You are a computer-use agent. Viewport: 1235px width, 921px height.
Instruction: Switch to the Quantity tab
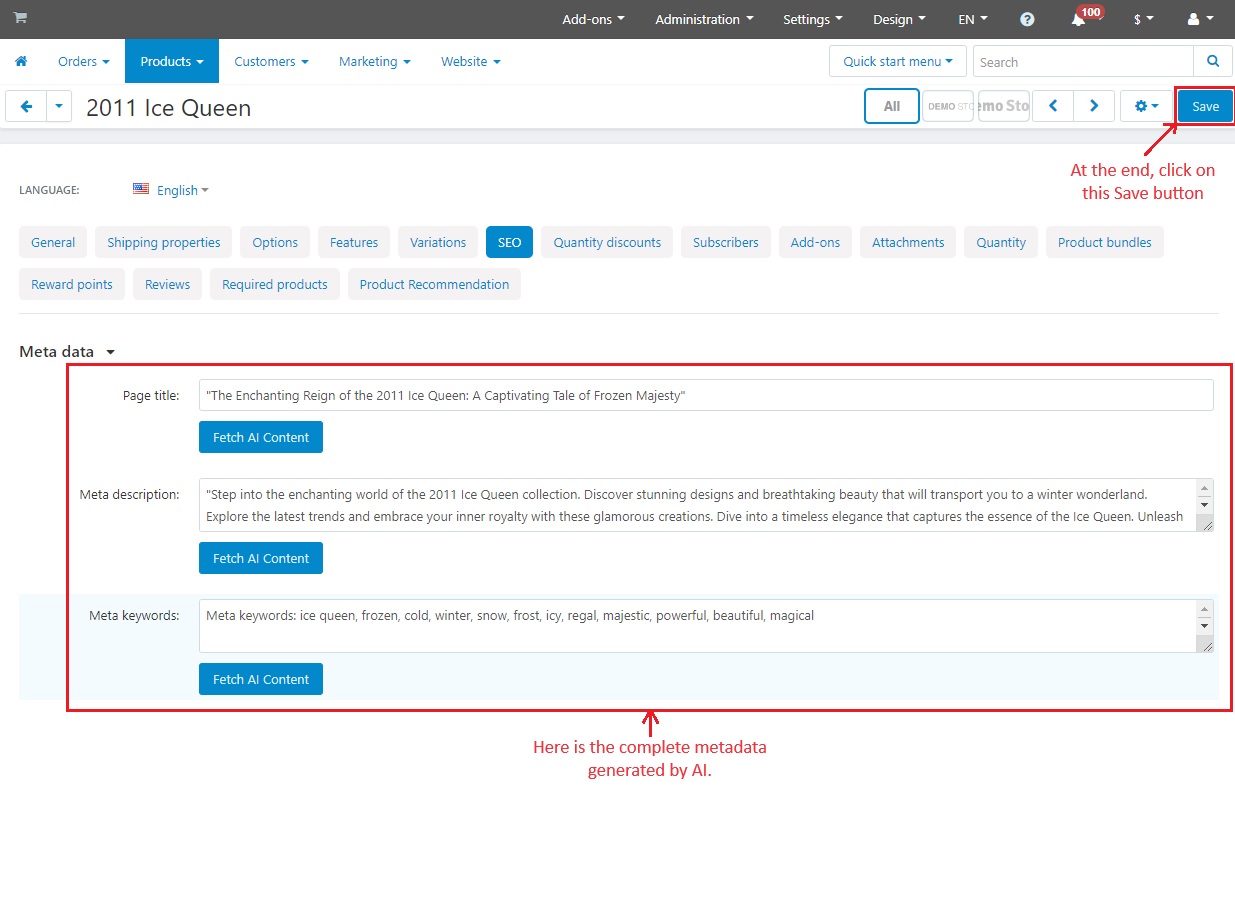1001,242
